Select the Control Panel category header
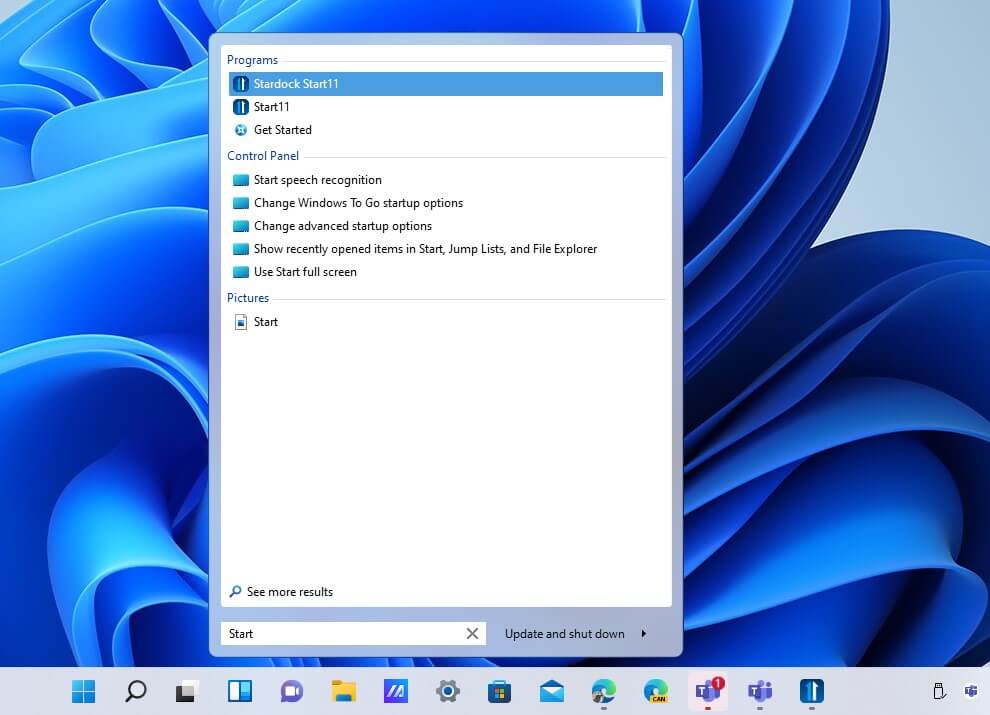Viewport: 990px width, 715px height. pyautogui.click(x=263, y=156)
